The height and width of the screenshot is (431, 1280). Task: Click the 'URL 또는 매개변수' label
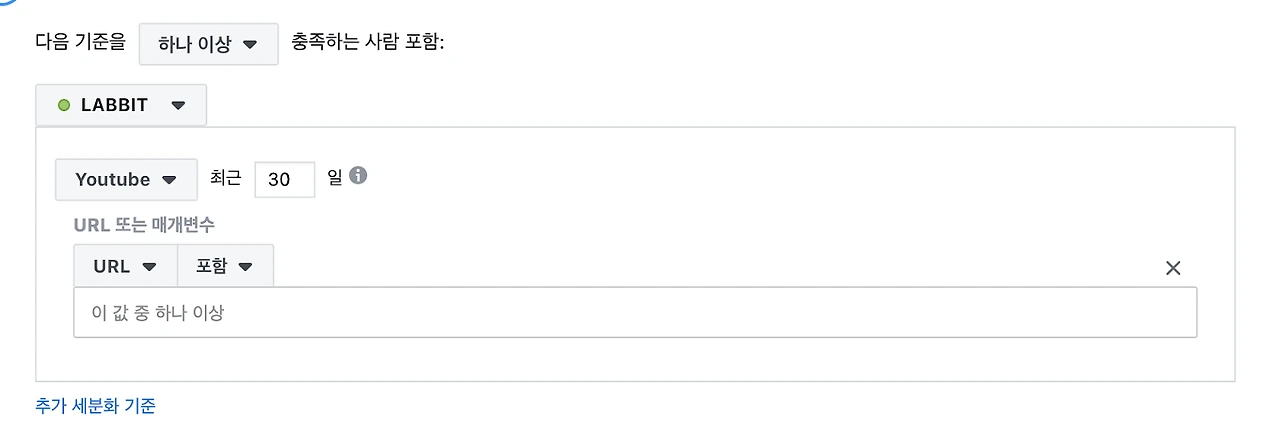(144, 225)
